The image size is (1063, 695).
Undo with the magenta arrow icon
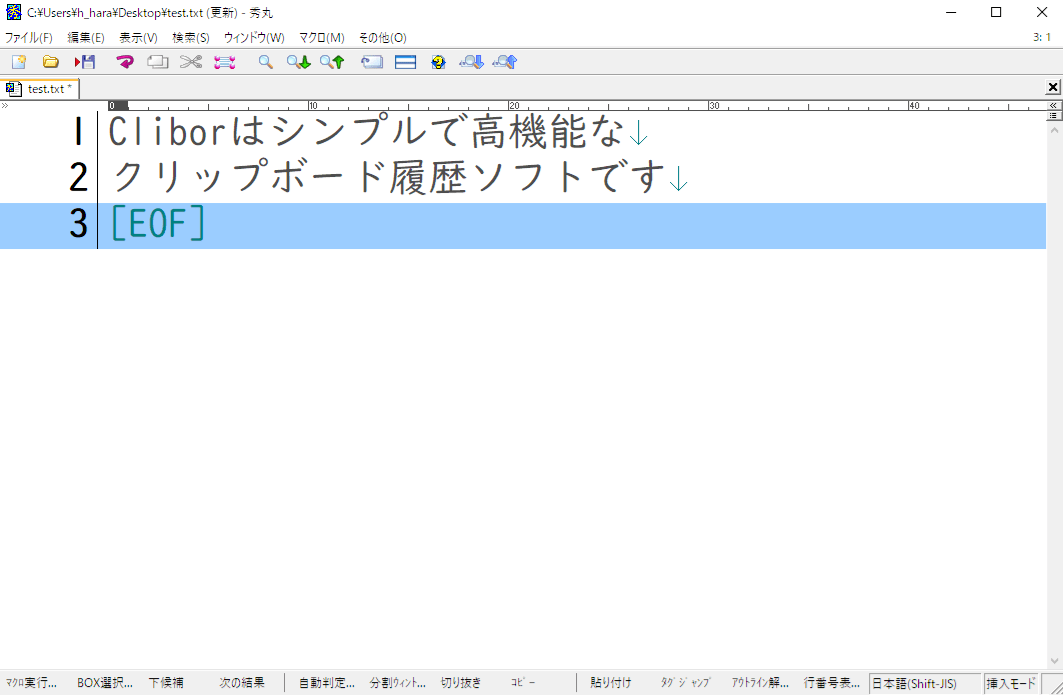125,62
